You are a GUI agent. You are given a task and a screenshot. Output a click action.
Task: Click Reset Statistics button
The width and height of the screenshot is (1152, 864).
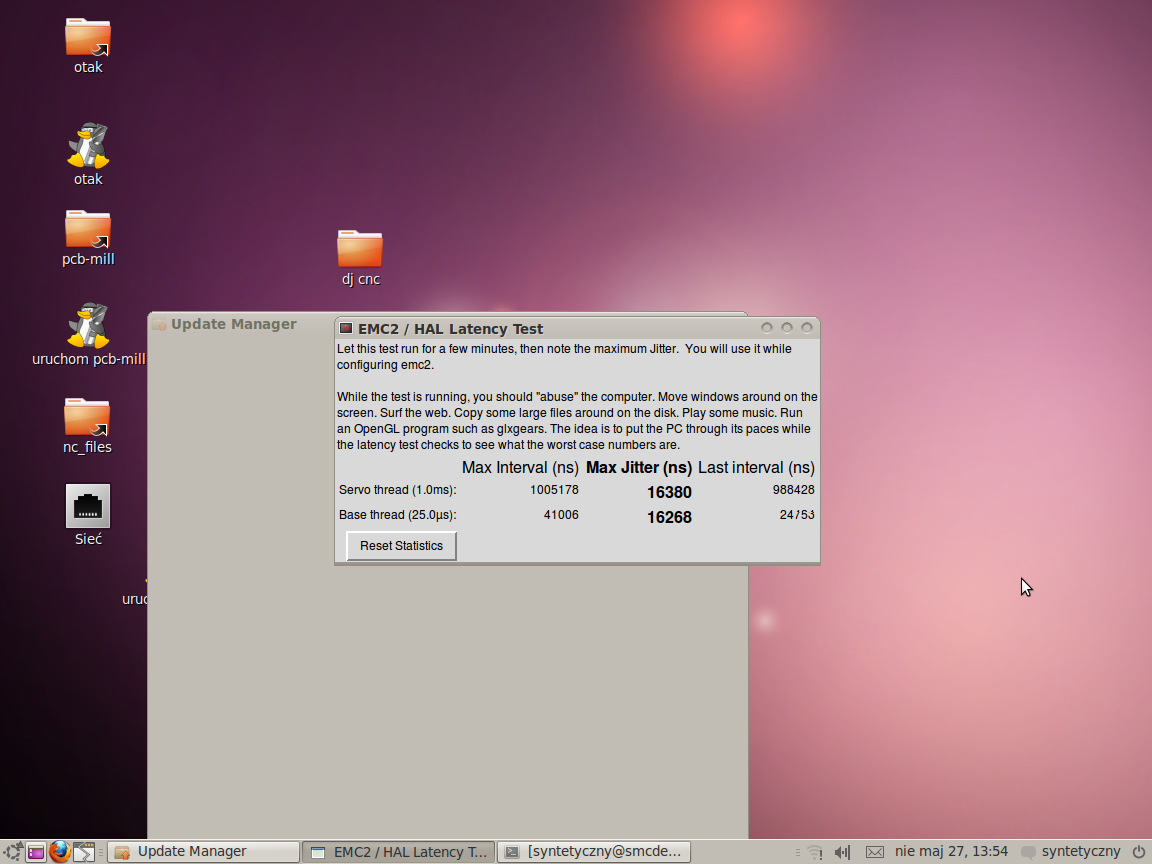coord(401,546)
